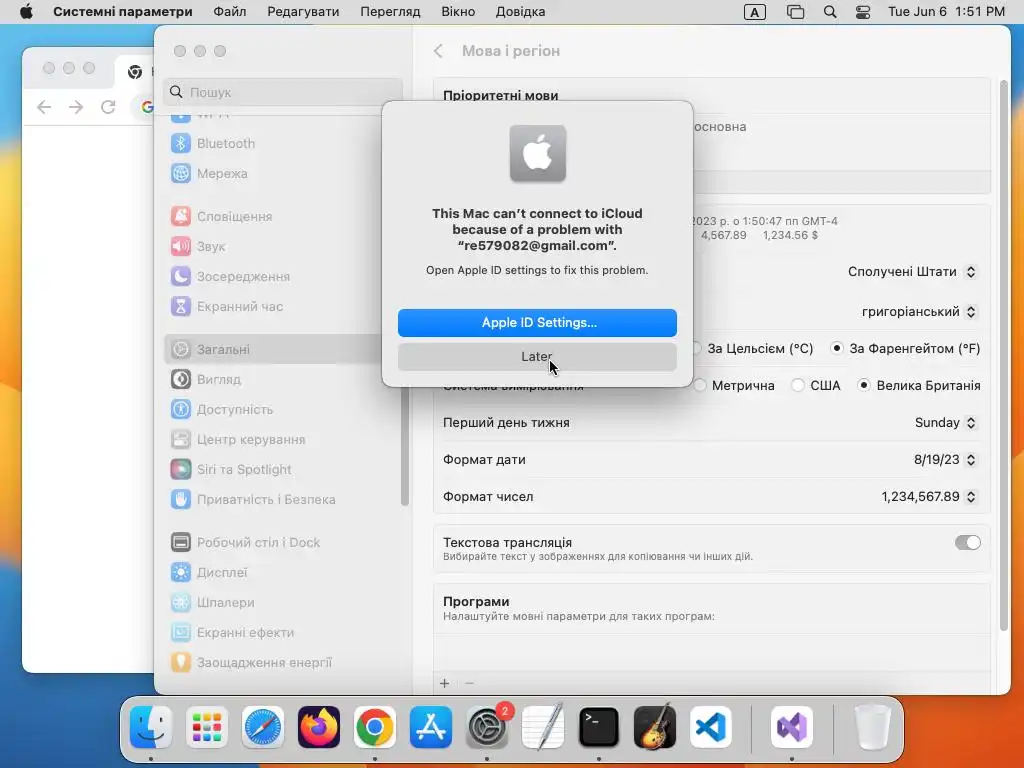
Task: Select the Siri та Spotlight icon
Action: [180, 470]
